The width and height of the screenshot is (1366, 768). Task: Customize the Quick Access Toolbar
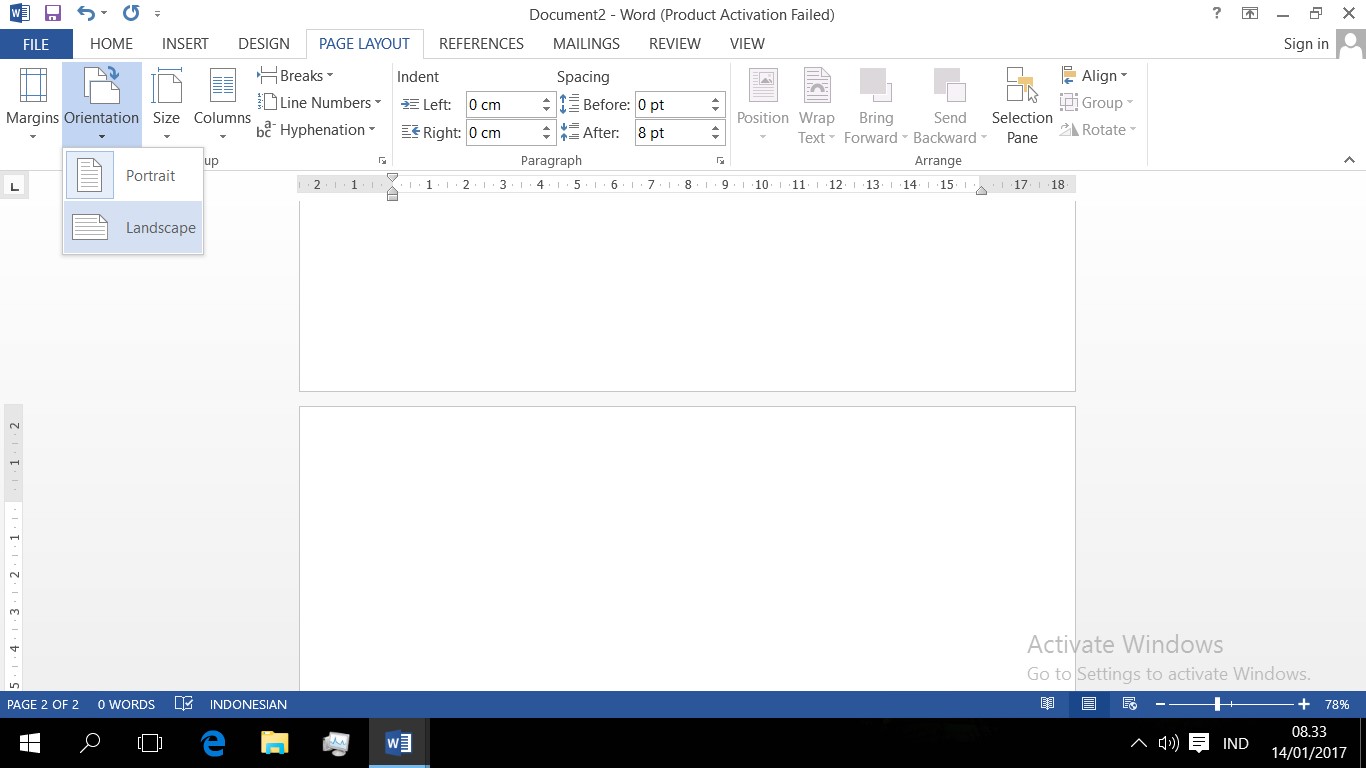click(157, 14)
